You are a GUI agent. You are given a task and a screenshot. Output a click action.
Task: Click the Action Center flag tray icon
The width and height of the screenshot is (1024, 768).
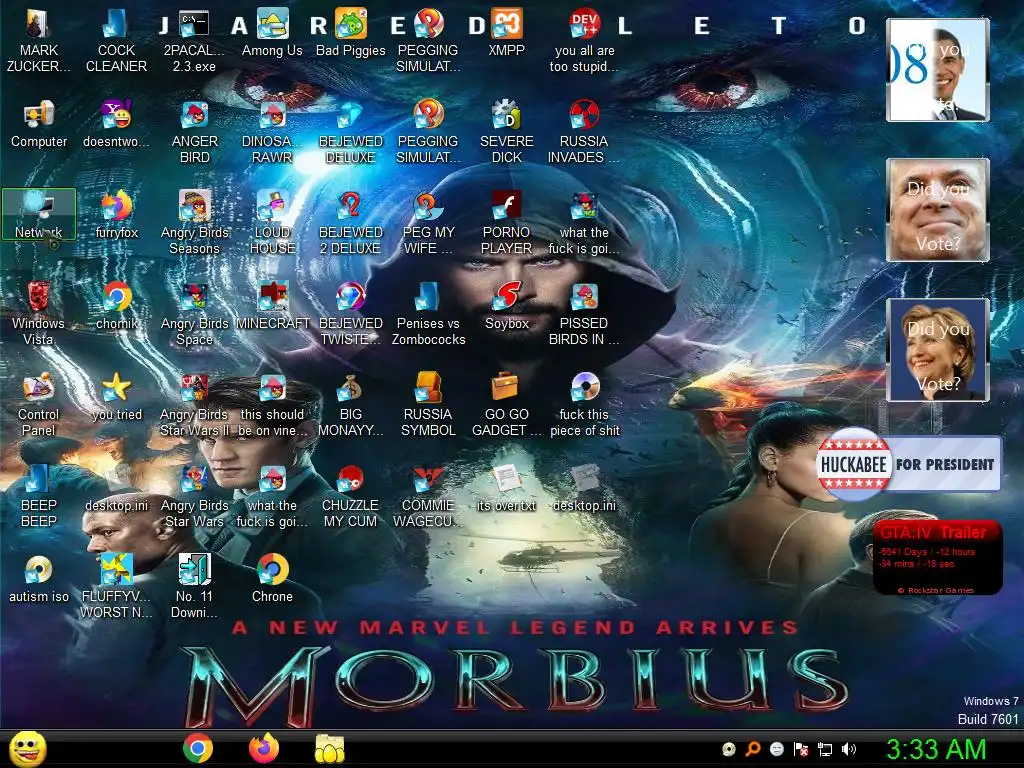point(801,749)
